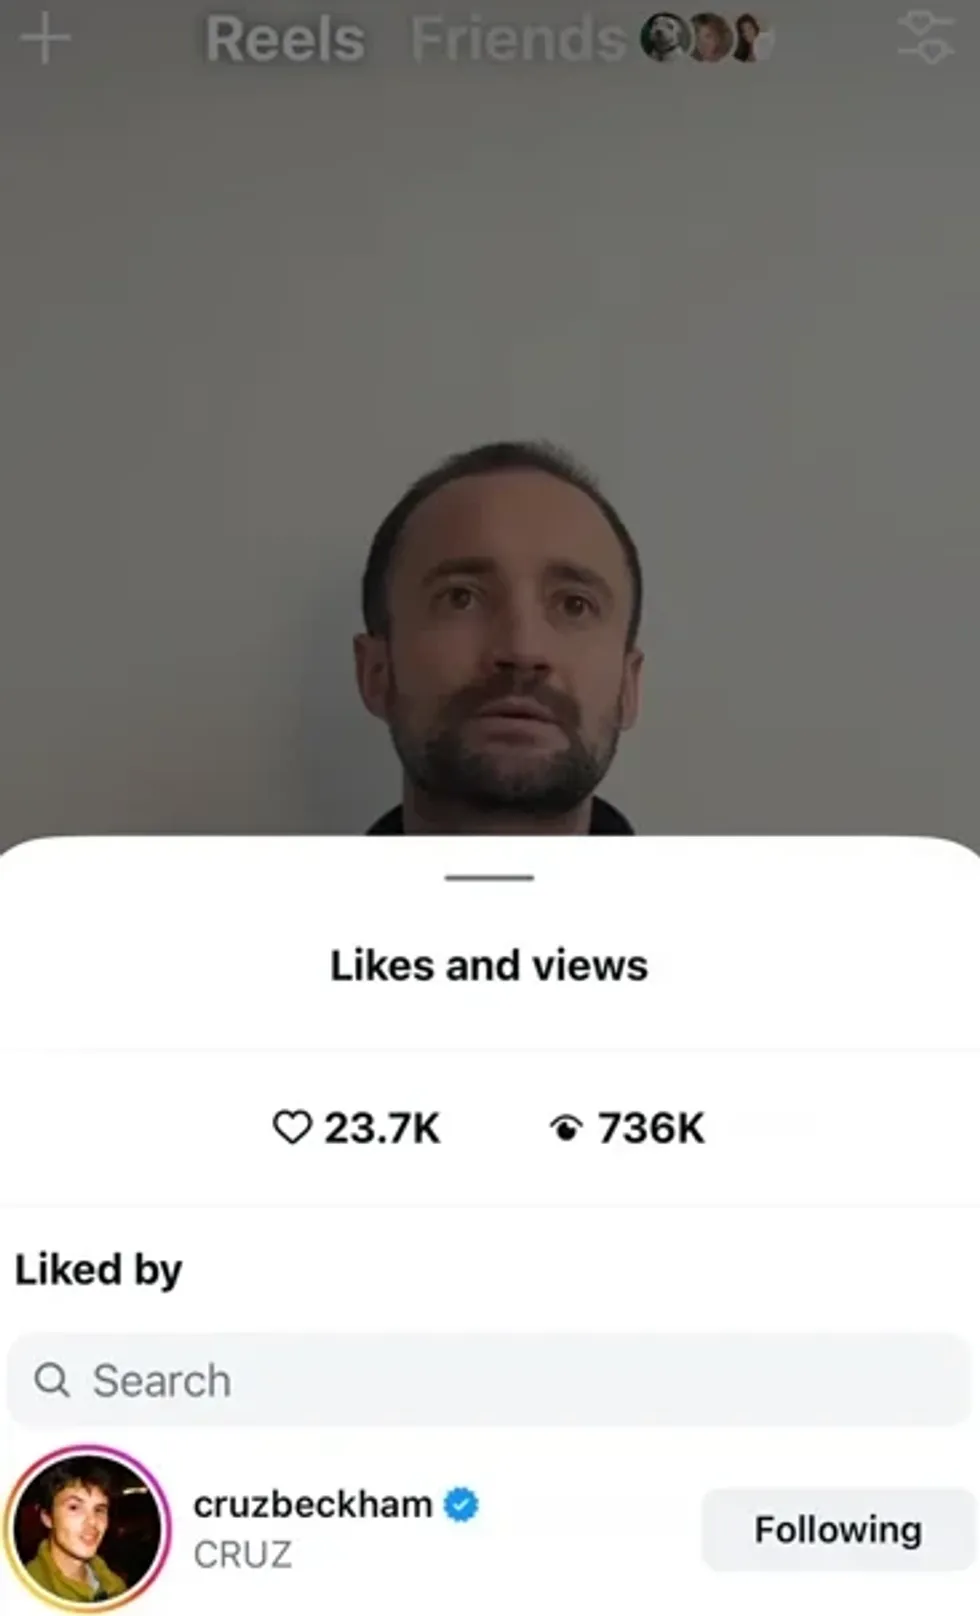
Task: Open the content preferences sliders icon
Action: pos(925,38)
